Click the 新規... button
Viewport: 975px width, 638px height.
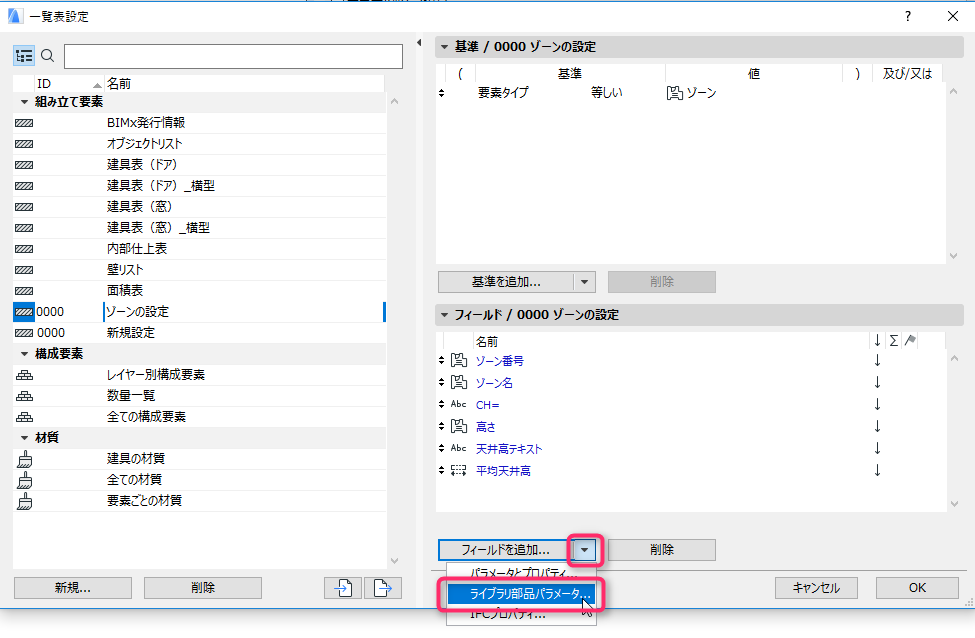73,588
